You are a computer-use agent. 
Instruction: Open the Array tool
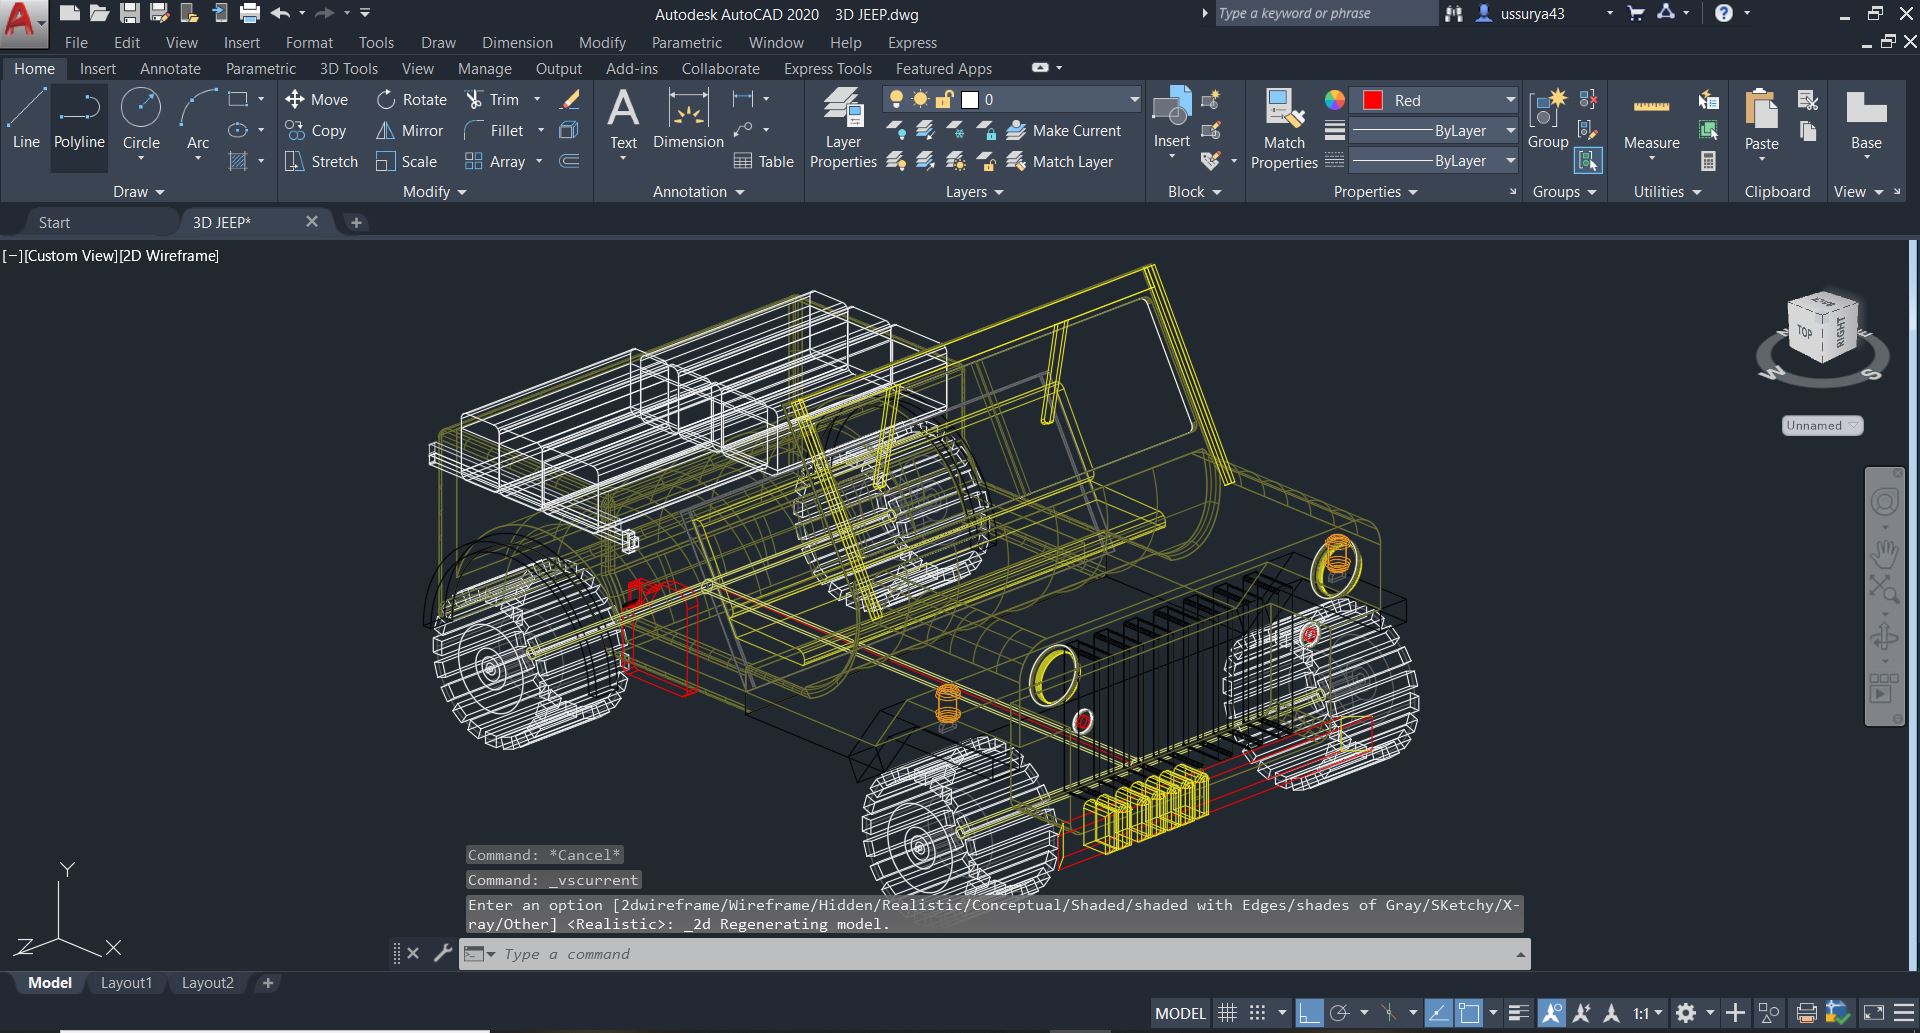coord(496,161)
